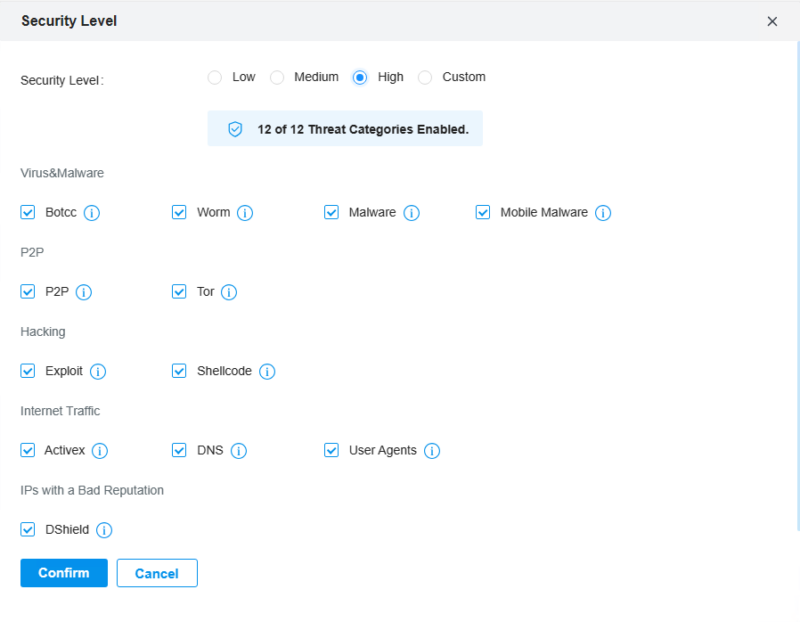The image size is (800, 622).
Task: View the DShield info icon
Action: click(105, 529)
